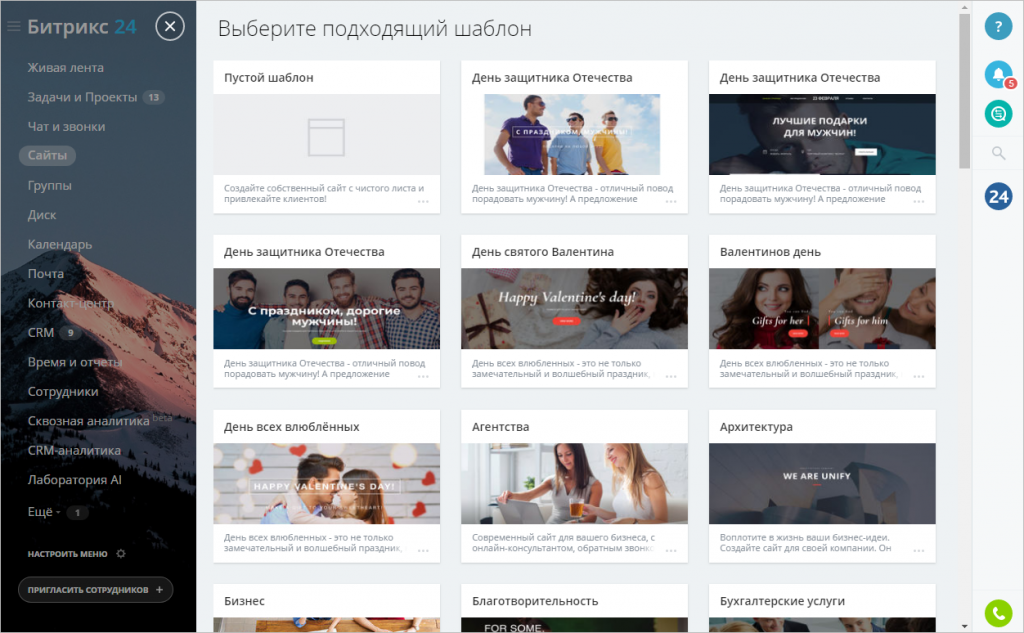Open the green chat messages icon
The height and width of the screenshot is (633, 1024).
pos(998,114)
